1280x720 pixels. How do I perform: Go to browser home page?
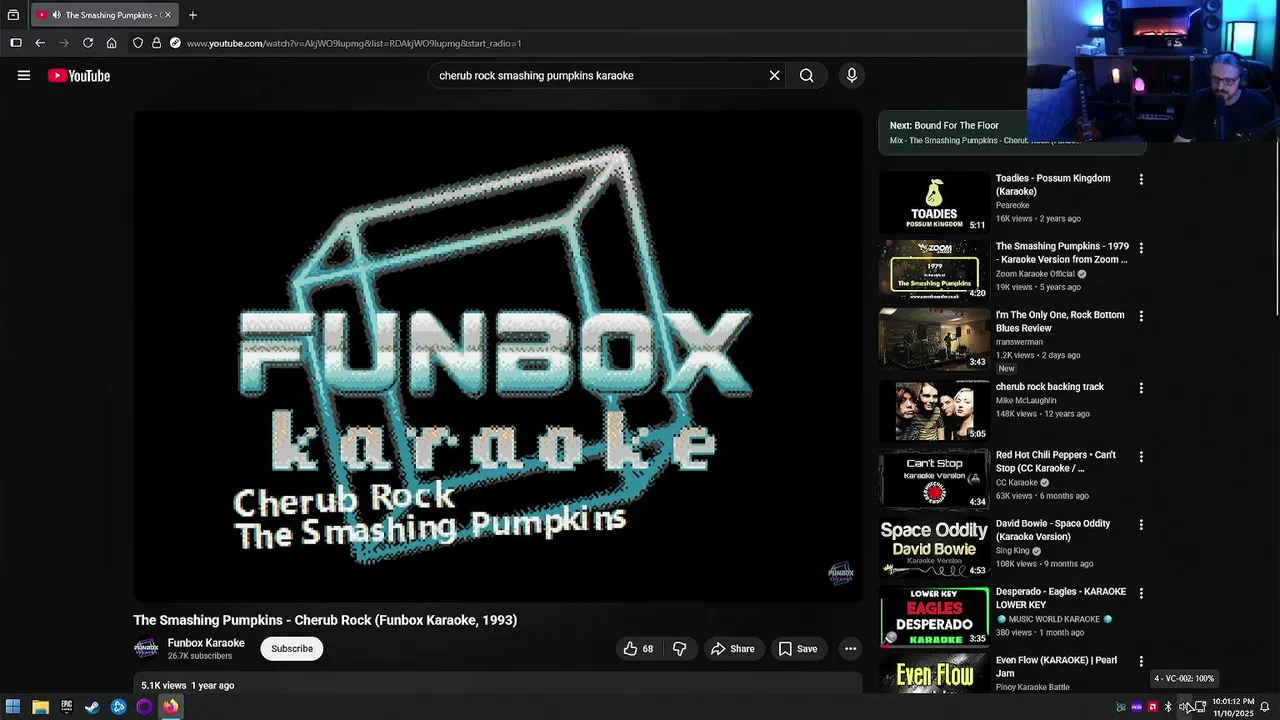point(112,43)
